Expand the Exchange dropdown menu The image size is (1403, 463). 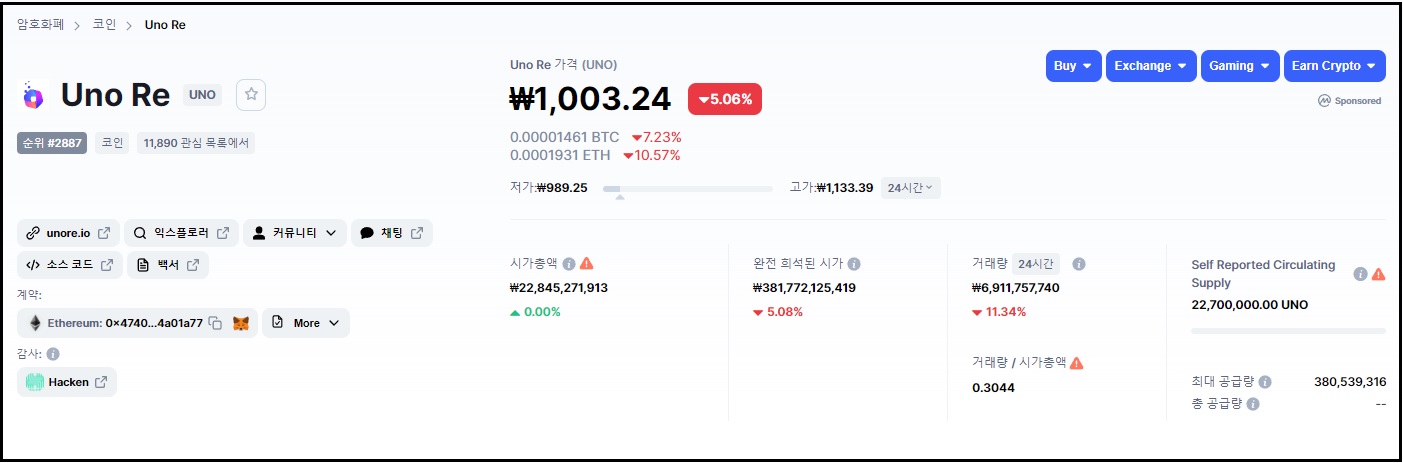click(1152, 66)
